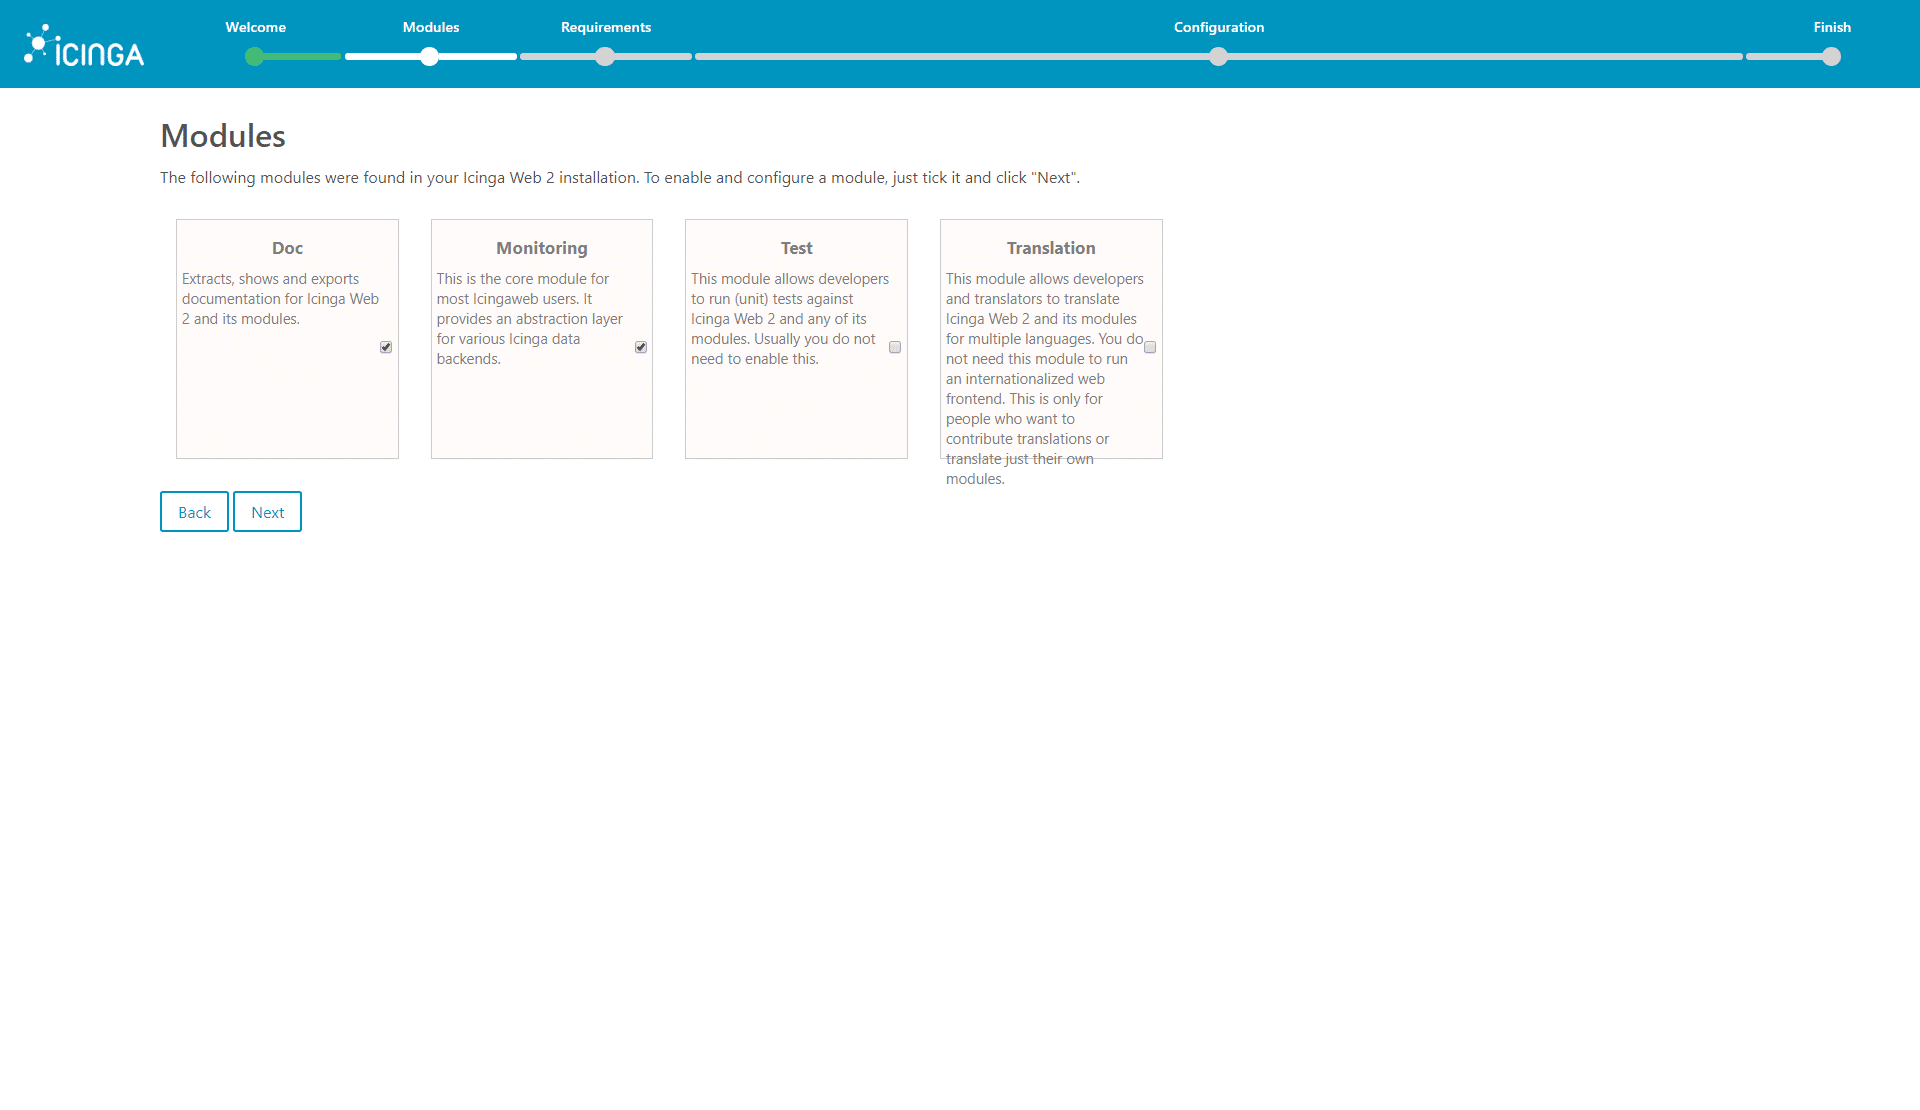The image size is (1920, 1110).
Task: Go to the Finish step label
Action: click(x=1832, y=27)
